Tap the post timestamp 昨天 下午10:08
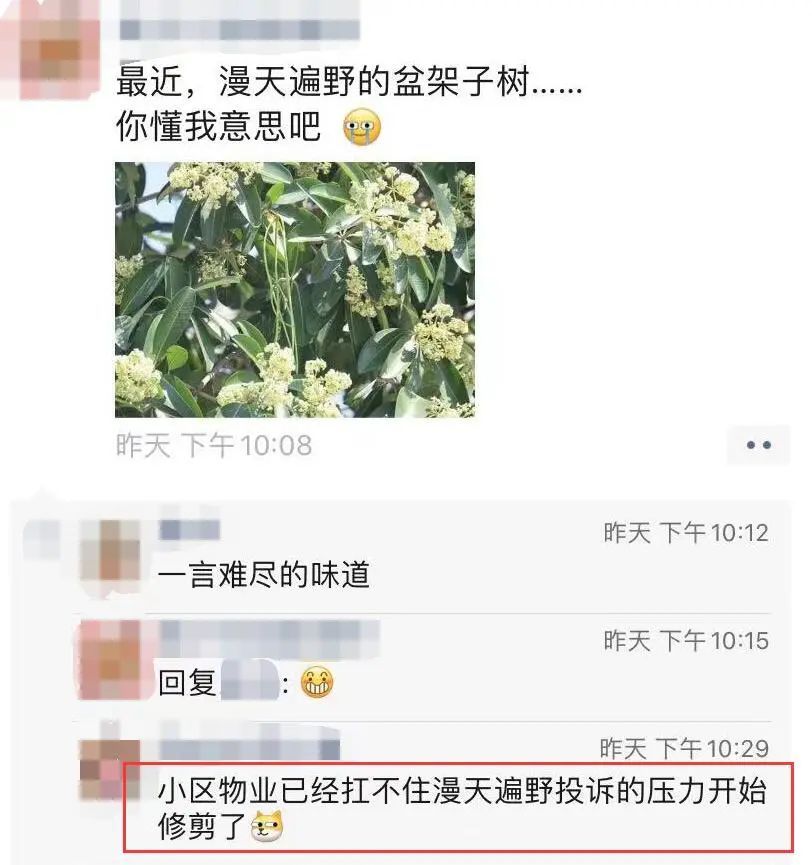This screenshot has height=865, width=812. coord(214,446)
